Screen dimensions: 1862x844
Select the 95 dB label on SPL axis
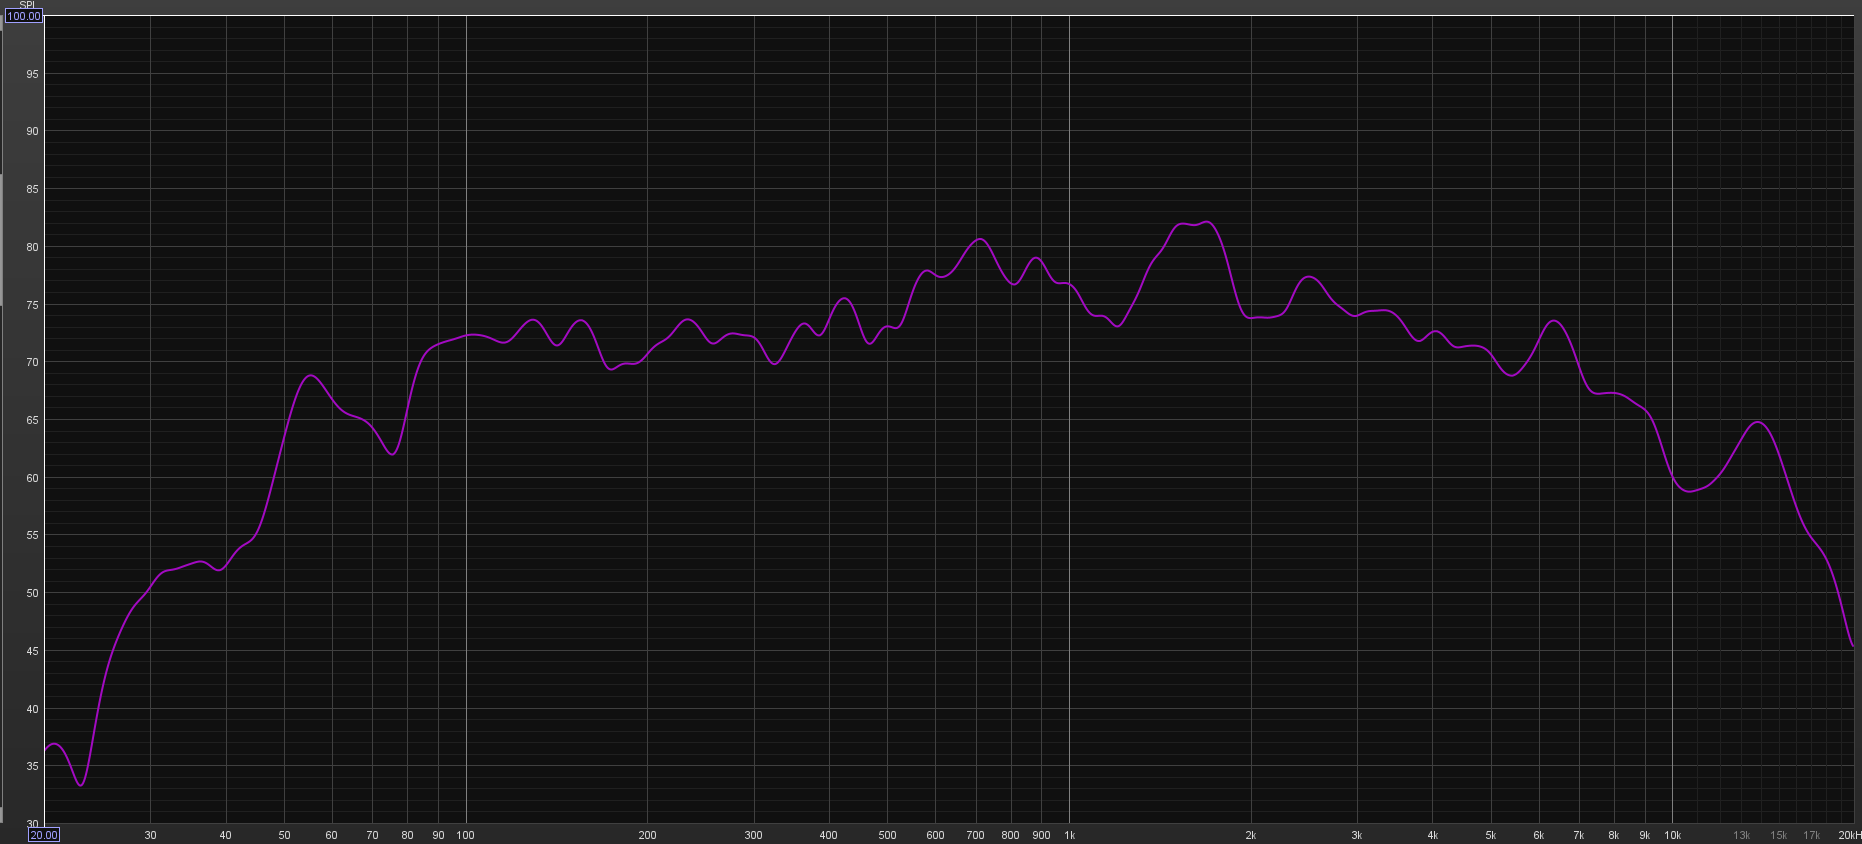click(33, 74)
